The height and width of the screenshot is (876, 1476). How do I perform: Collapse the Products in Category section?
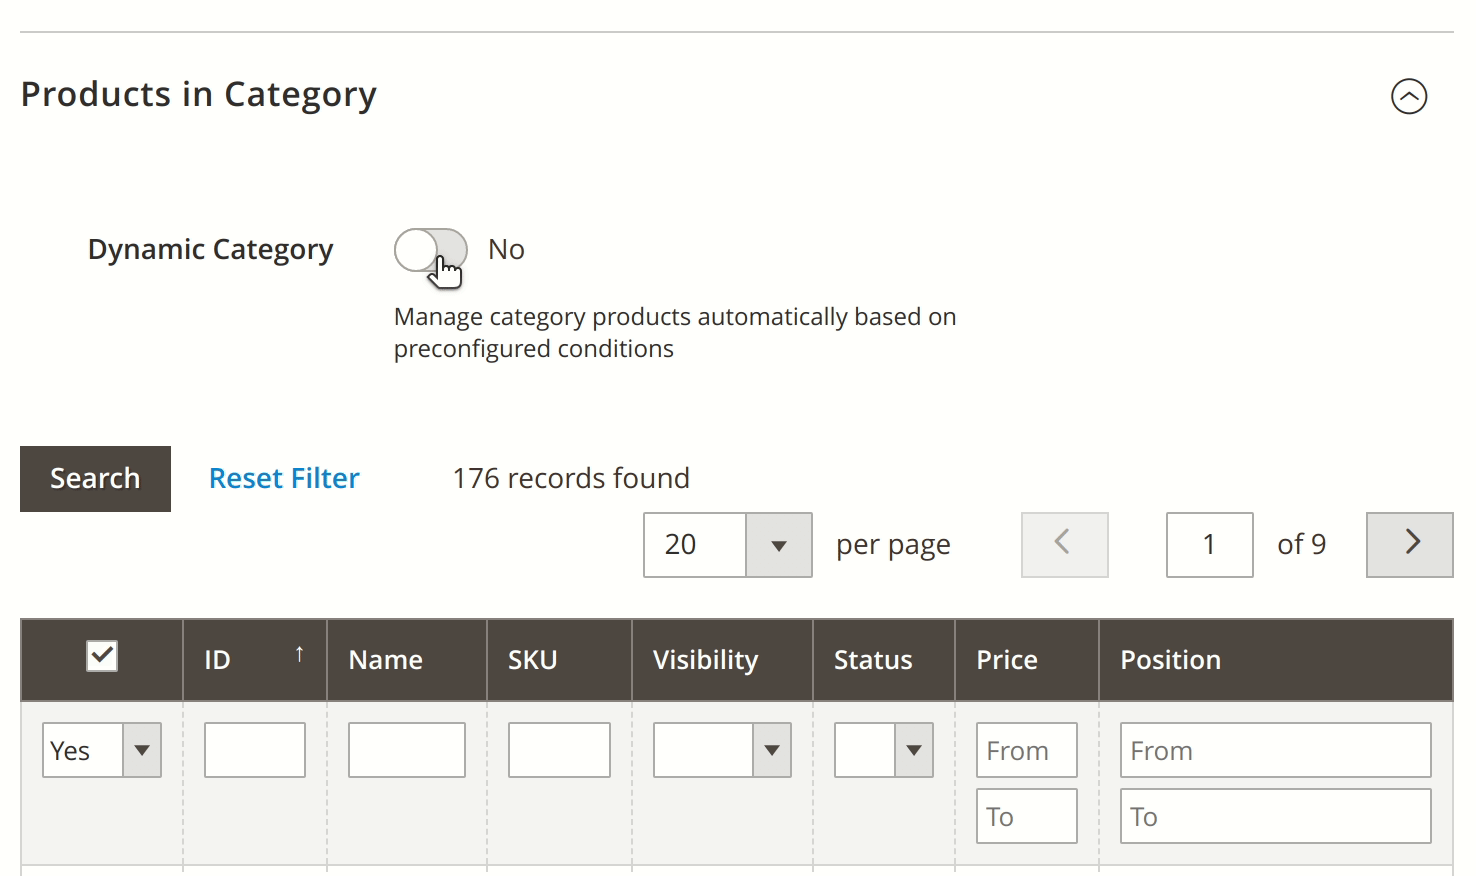click(1409, 97)
